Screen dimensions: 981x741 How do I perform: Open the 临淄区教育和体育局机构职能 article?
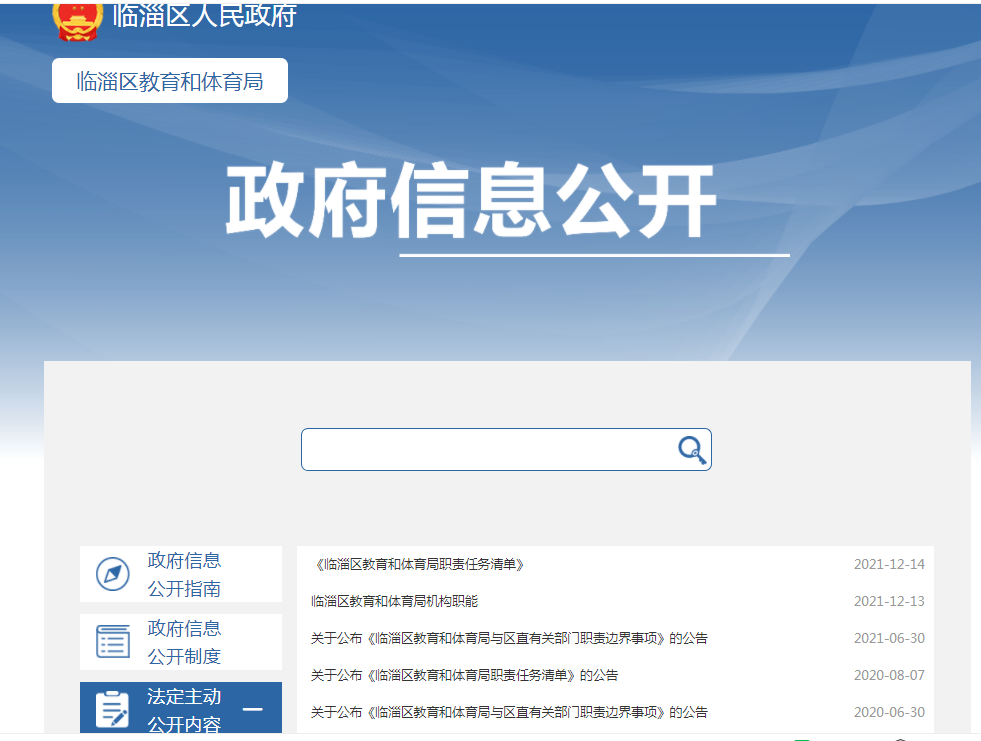pyautogui.click(x=394, y=601)
